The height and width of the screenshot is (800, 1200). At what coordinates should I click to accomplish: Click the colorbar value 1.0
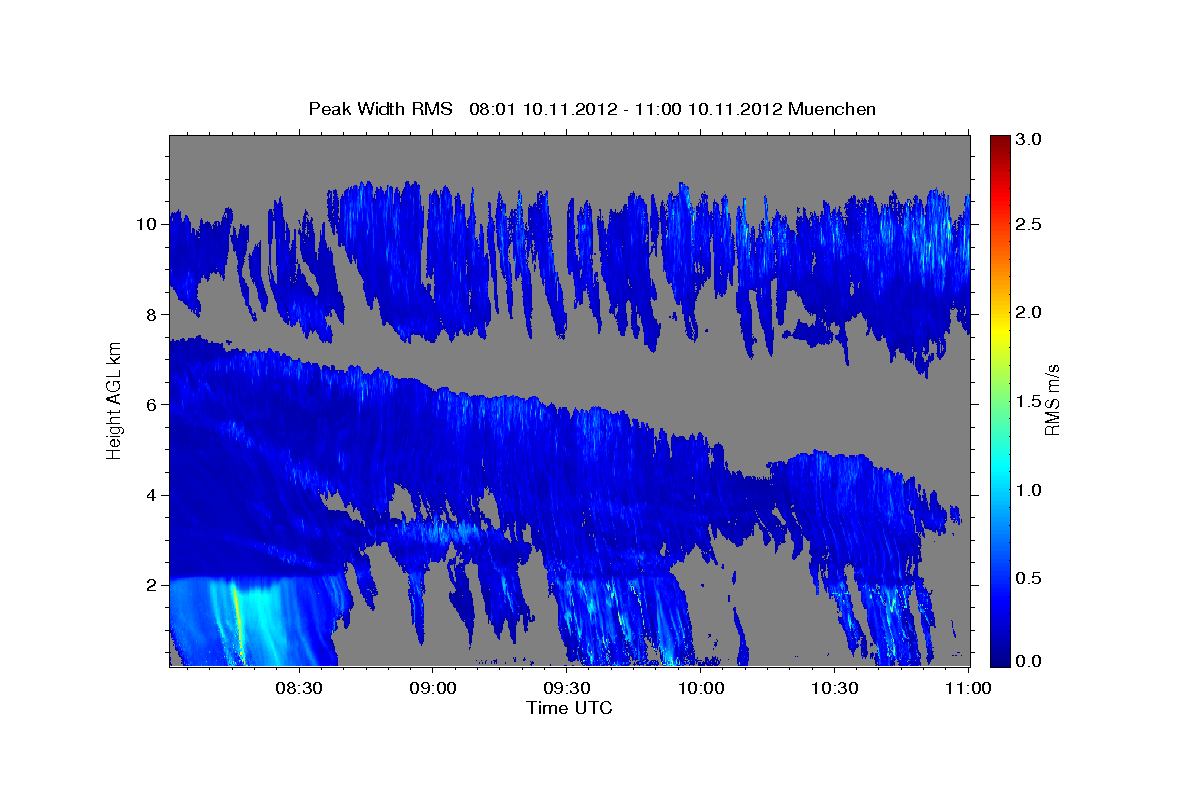1030,490
